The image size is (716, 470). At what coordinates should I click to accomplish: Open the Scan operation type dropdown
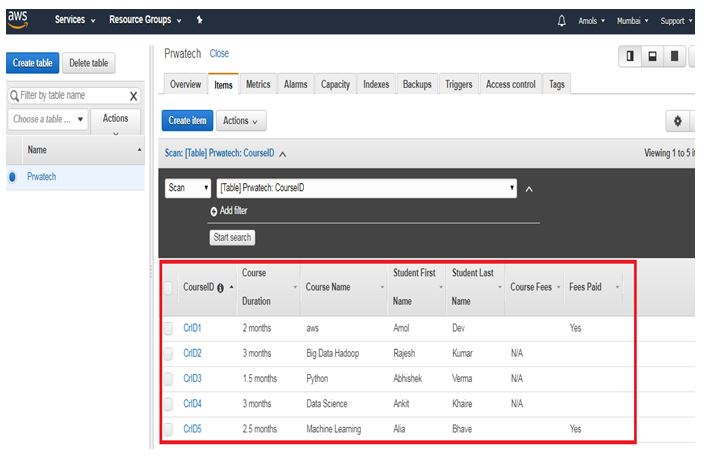[x=188, y=188]
